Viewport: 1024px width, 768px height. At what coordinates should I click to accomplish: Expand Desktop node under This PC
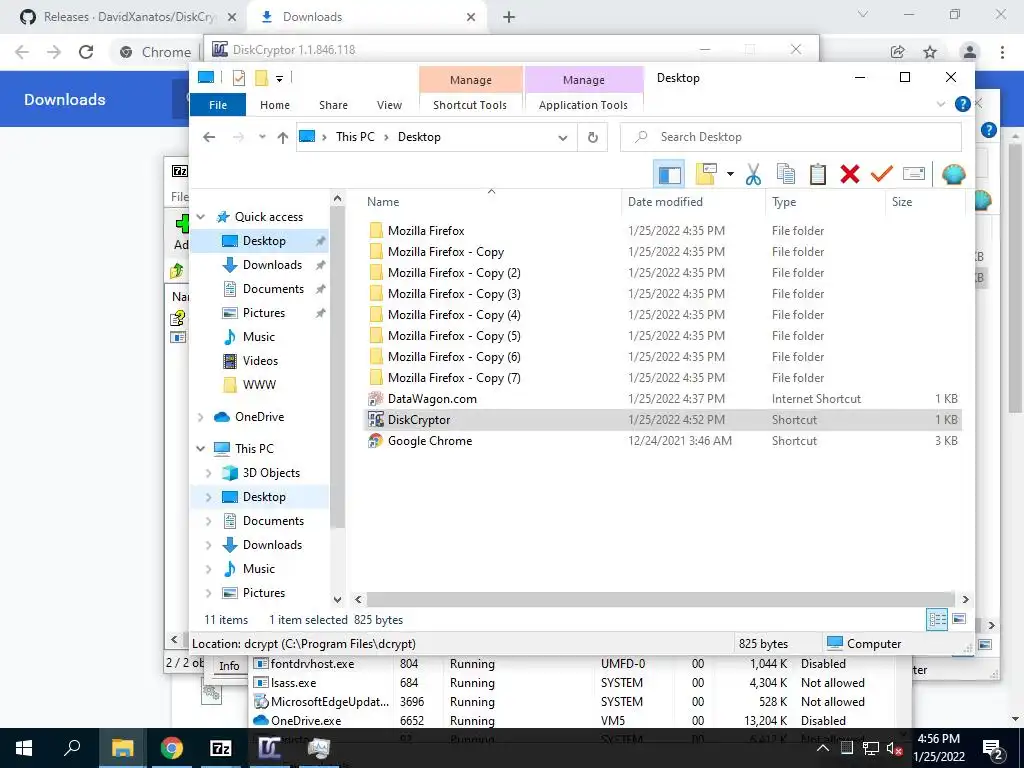click(209, 497)
